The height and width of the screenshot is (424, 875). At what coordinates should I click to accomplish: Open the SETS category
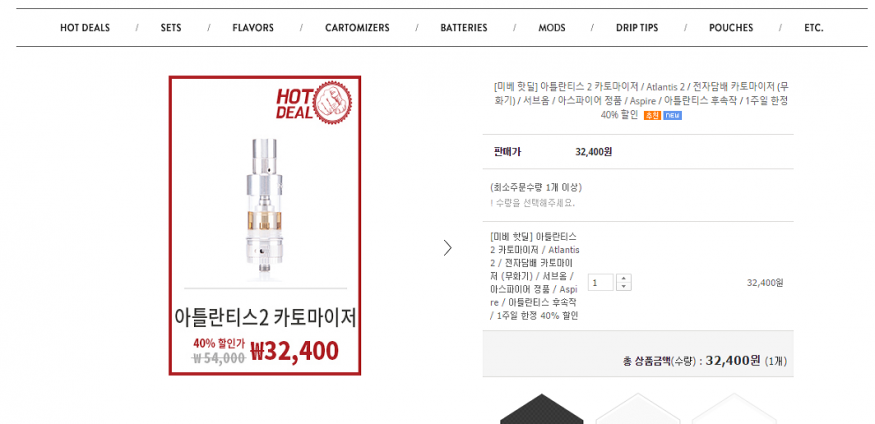coord(171,28)
